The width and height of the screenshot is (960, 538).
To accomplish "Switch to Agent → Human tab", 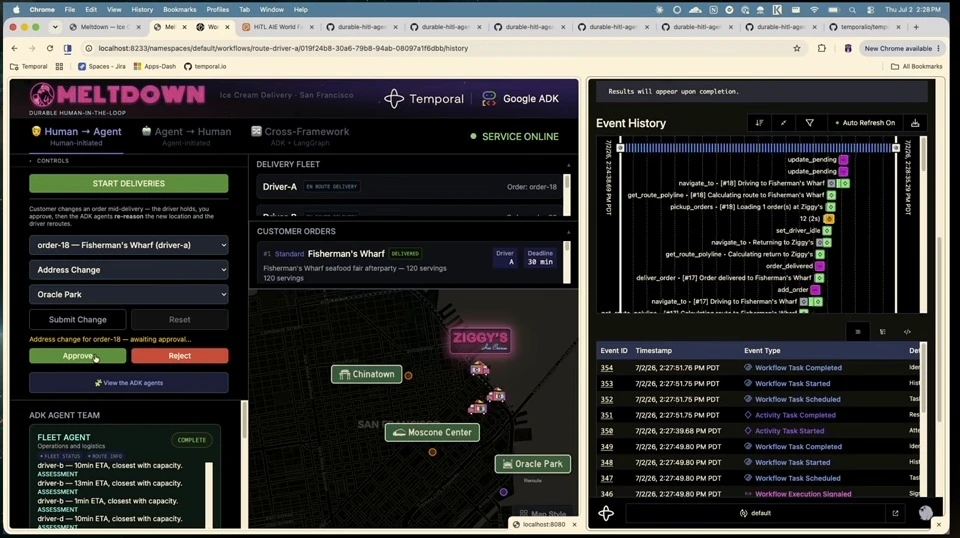I will [186, 136].
